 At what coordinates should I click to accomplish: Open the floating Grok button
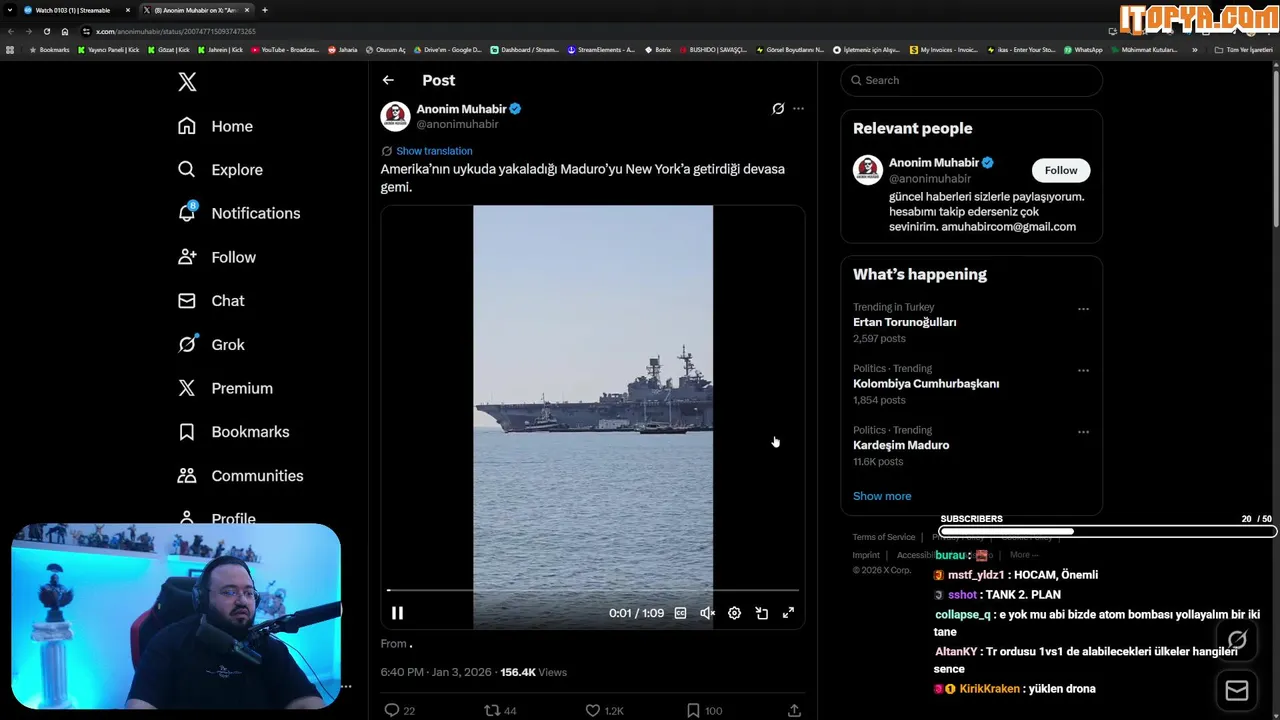click(1237, 640)
